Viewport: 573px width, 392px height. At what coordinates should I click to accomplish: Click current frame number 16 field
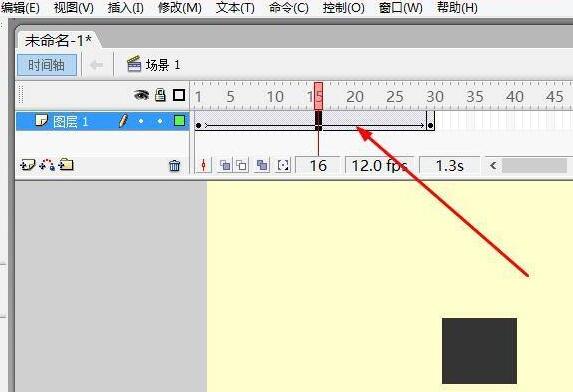point(318,165)
